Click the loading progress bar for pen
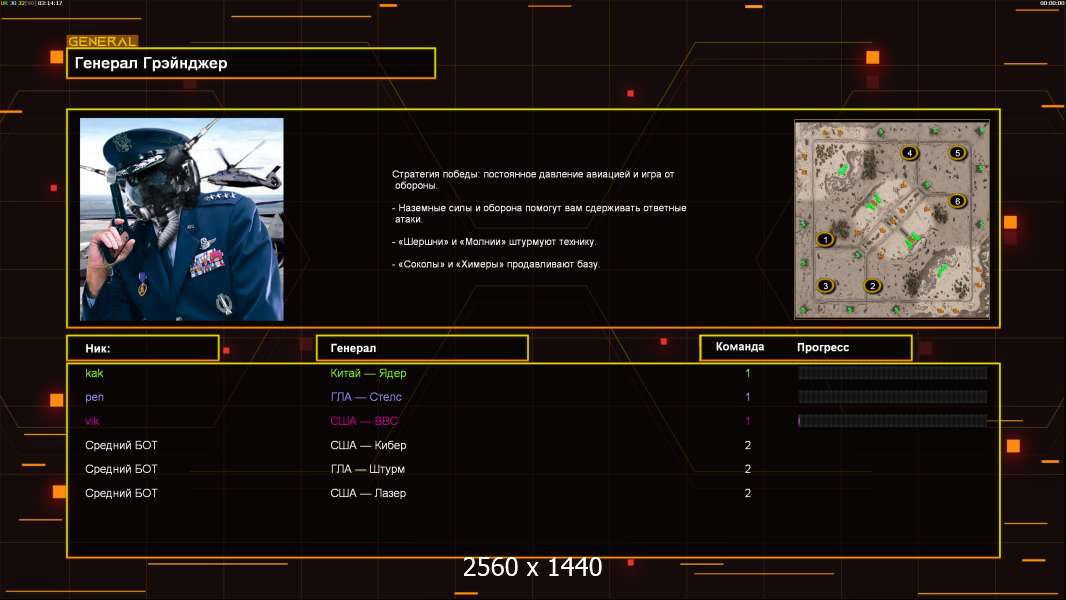1066x600 pixels. tap(893, 397)
